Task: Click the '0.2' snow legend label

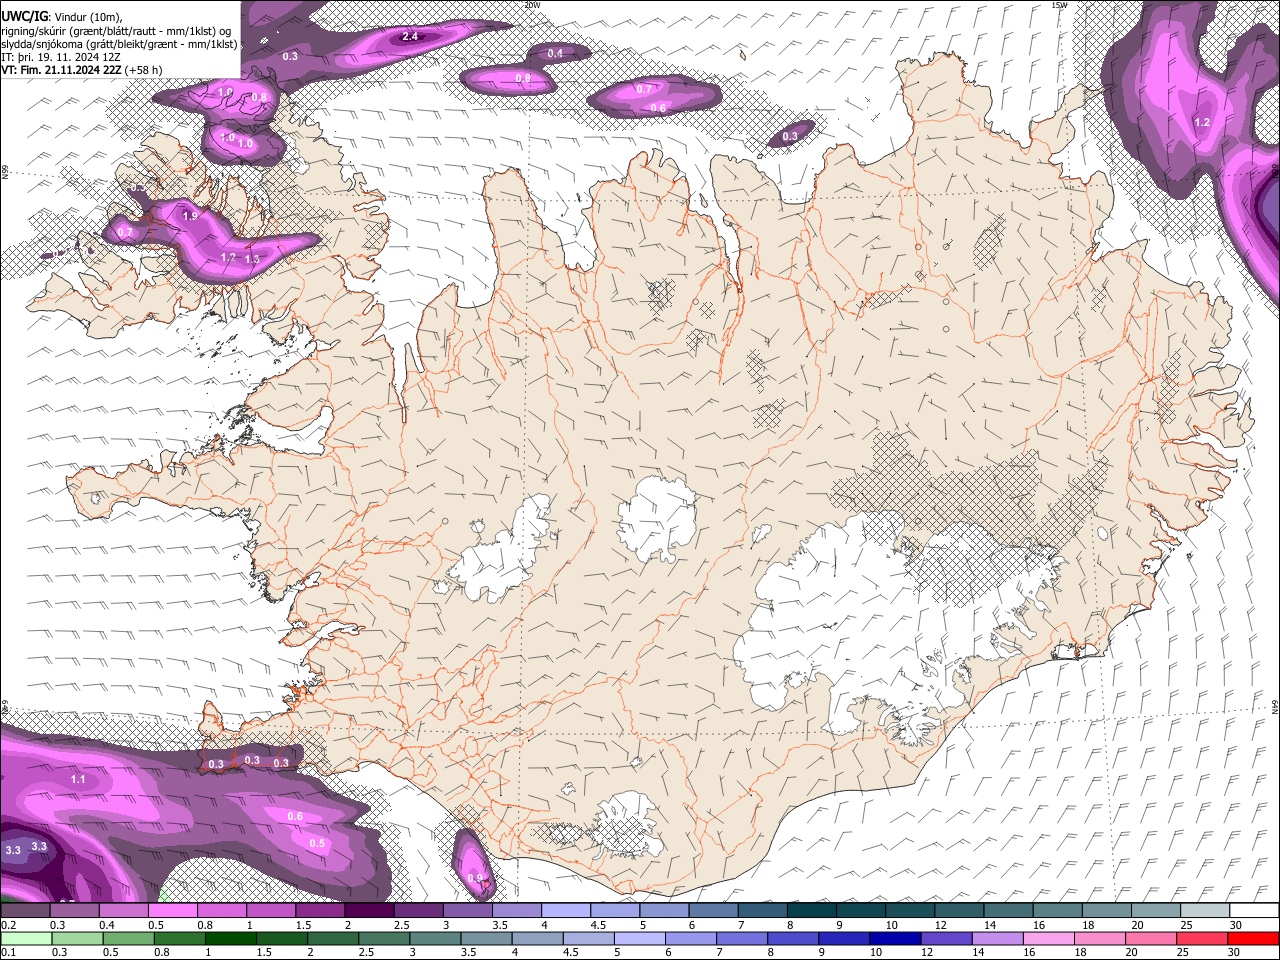Action: [x=7, y=925]
